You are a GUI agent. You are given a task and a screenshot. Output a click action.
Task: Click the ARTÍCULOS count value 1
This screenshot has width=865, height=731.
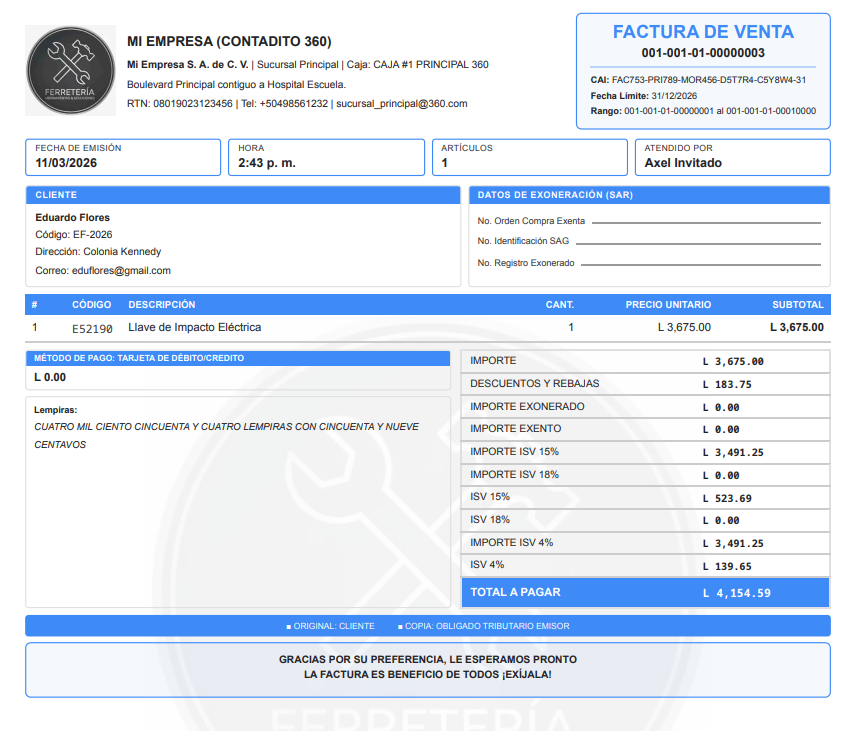point(445,163)
